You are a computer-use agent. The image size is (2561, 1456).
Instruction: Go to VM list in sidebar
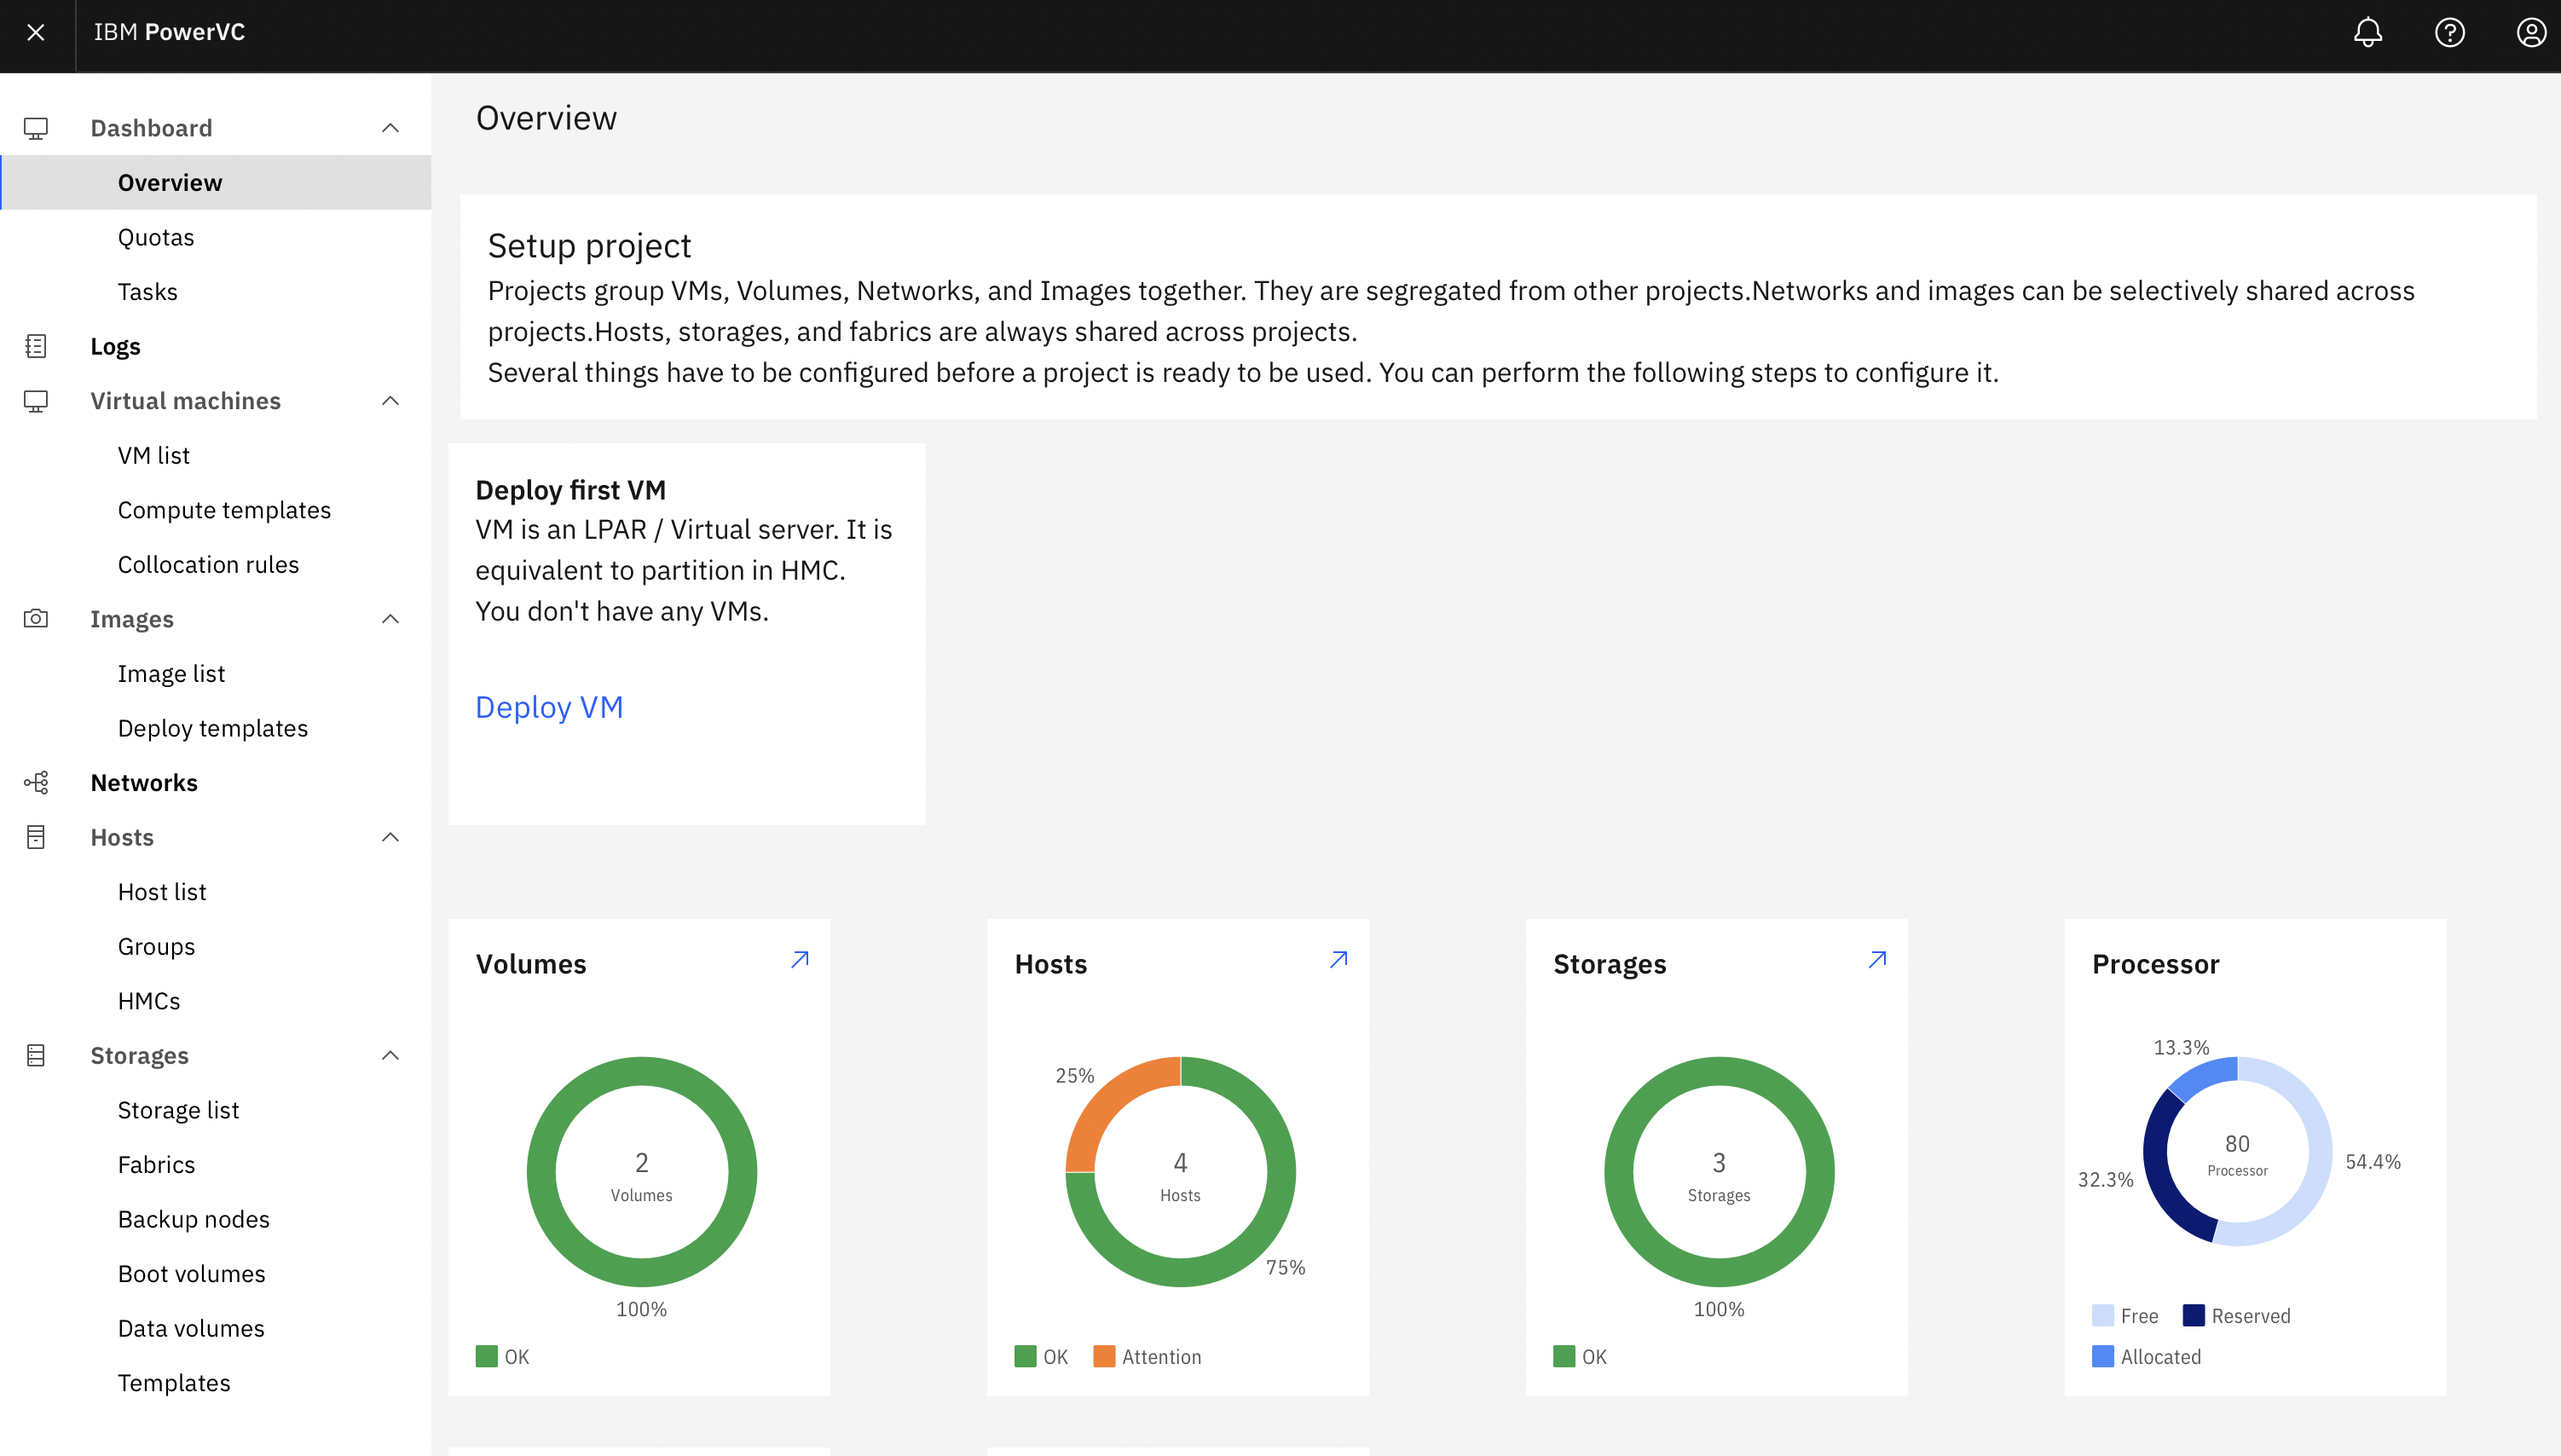tap(153, 455)
